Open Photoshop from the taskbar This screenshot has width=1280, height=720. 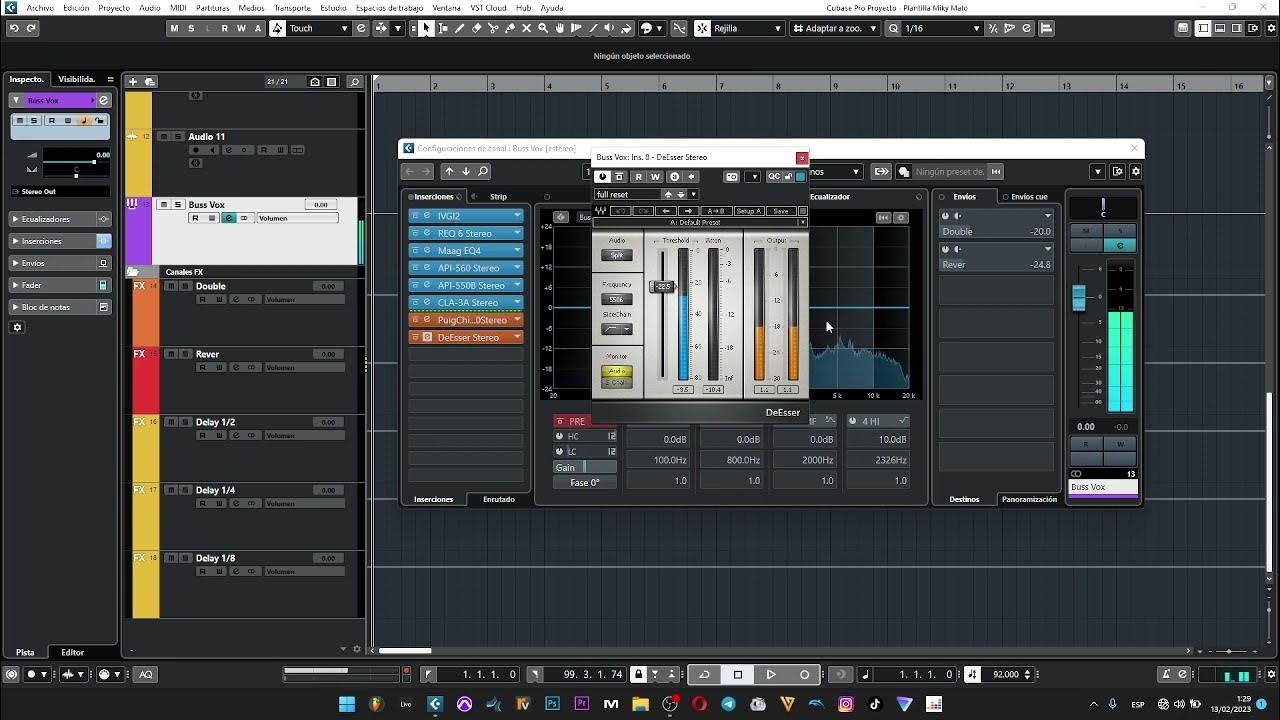coord(552,704)
